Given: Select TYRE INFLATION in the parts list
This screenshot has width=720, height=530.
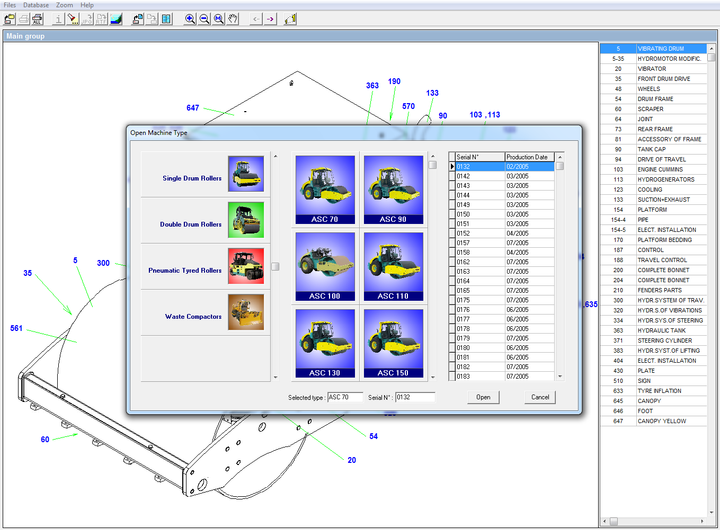Looking at the screenshot, I should click(653, 391).
